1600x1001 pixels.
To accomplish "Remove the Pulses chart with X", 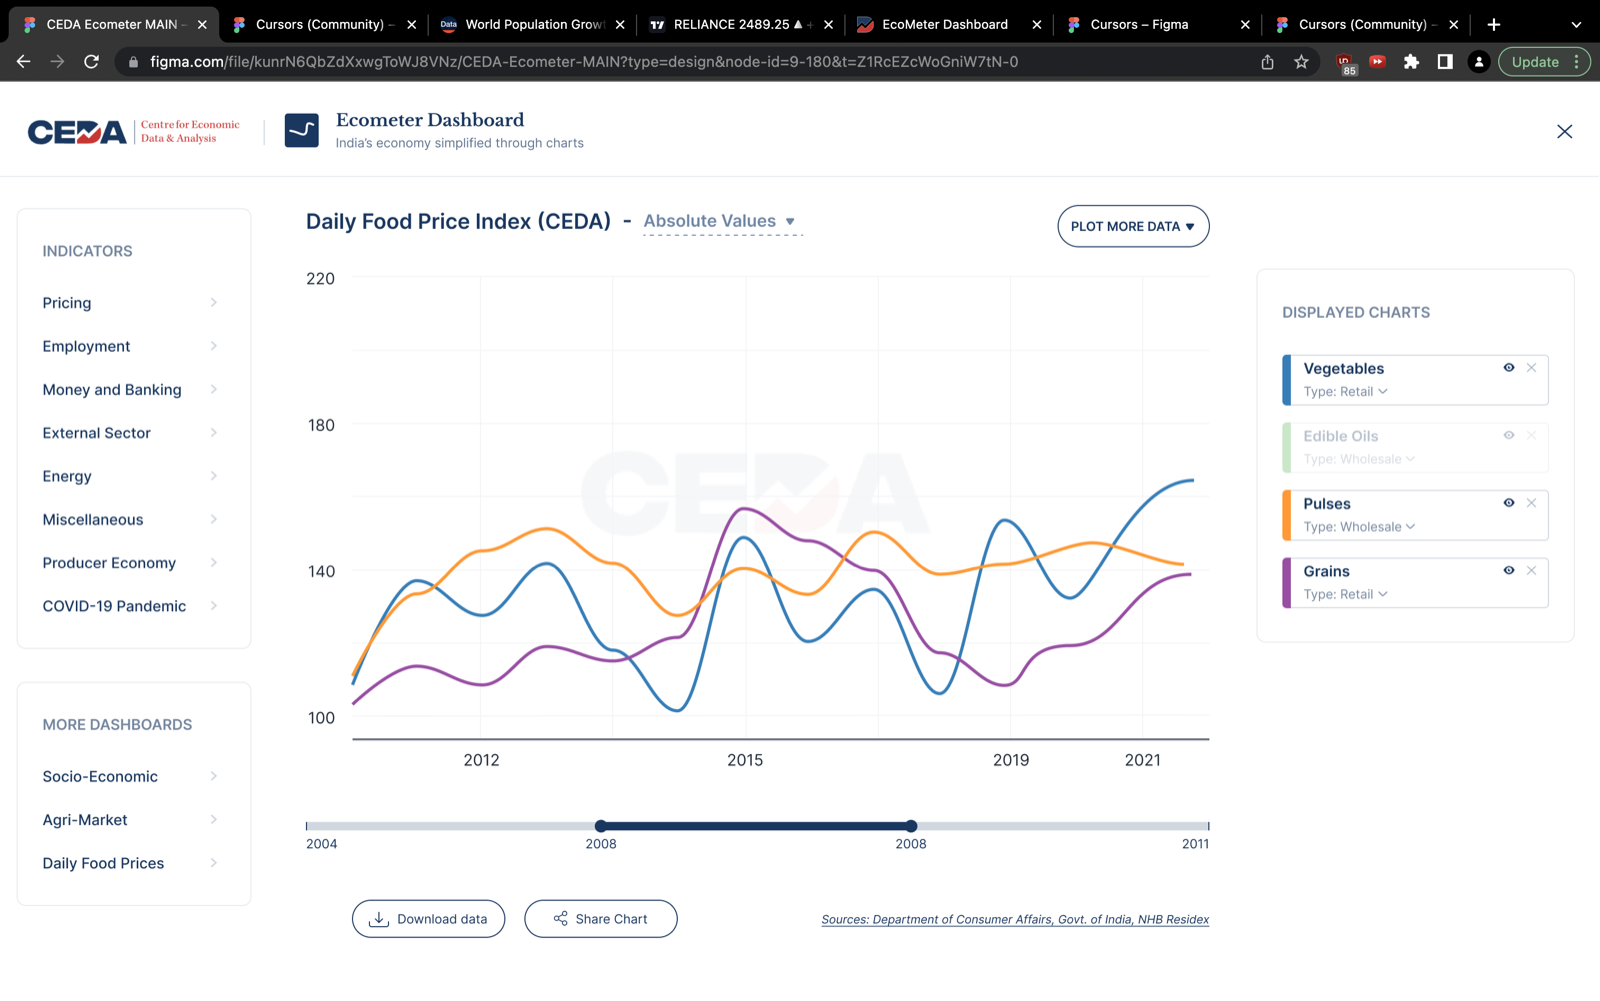I will pyautogui.click(x=1531, y=503).
